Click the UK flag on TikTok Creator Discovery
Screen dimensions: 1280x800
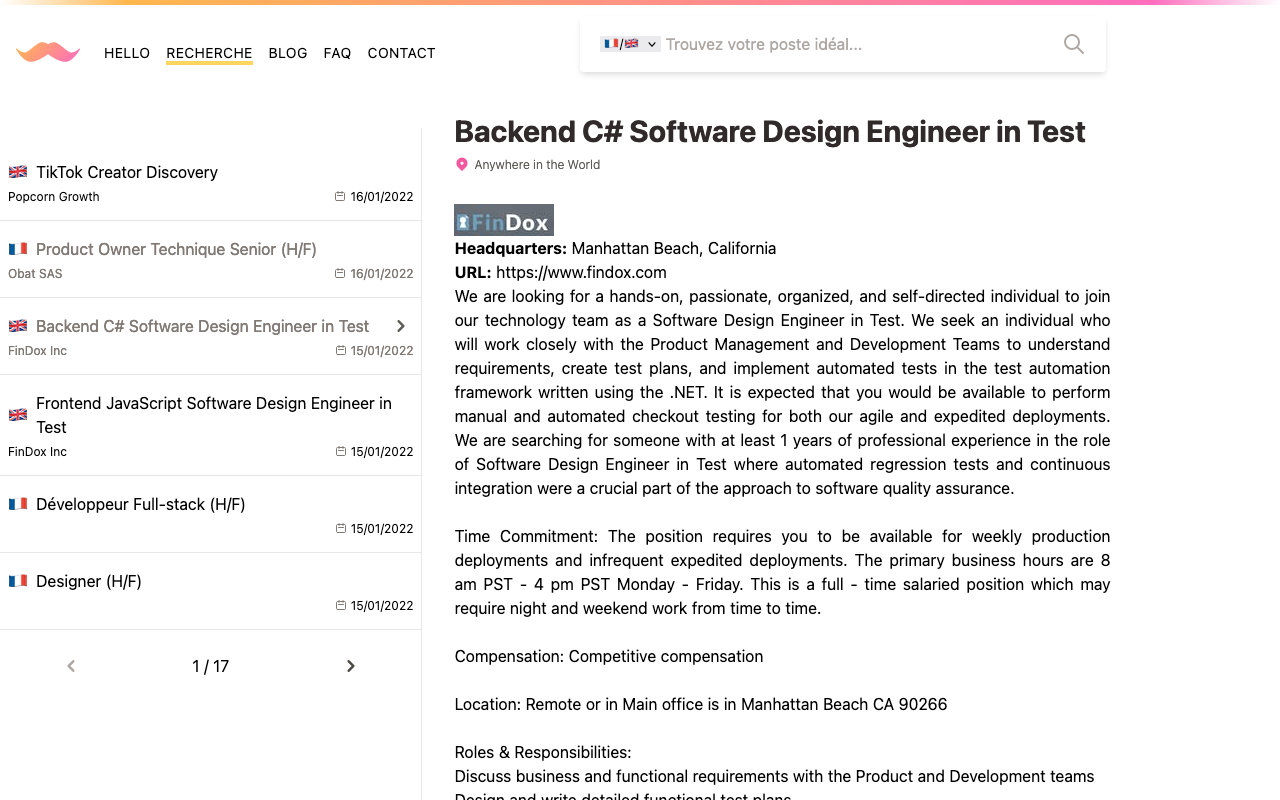tap(18, 171)
